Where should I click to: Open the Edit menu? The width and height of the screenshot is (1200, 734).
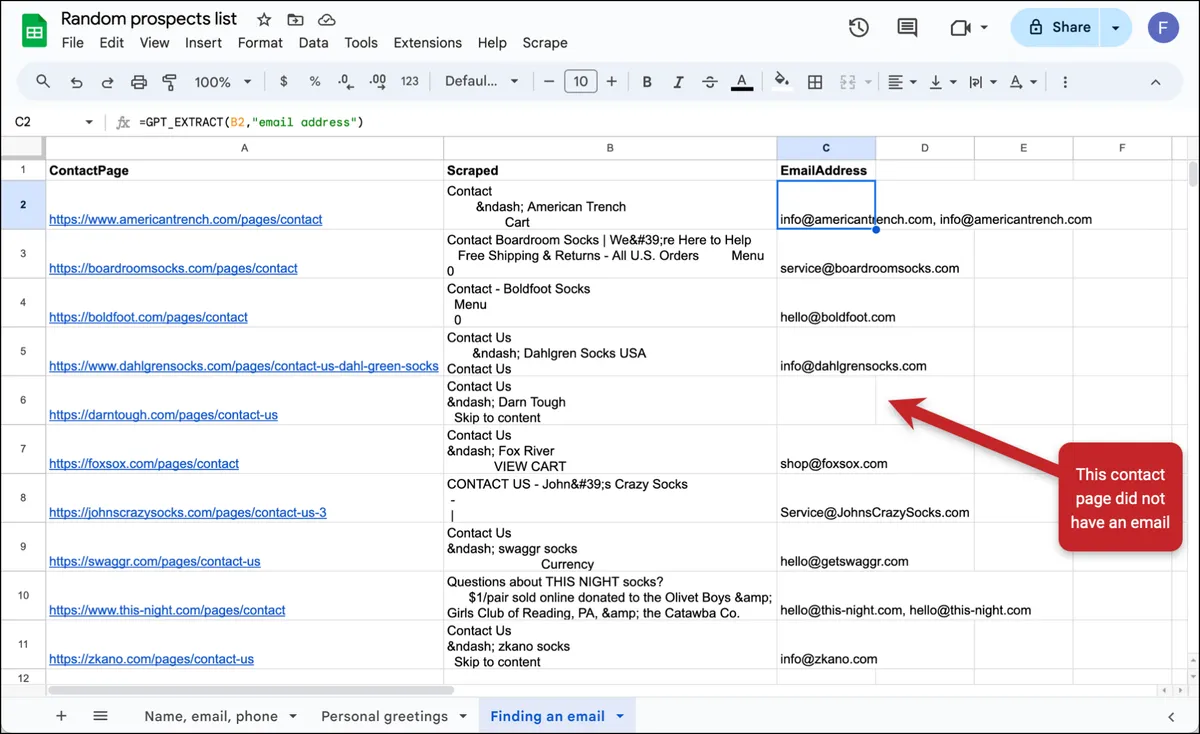point(112,43)
